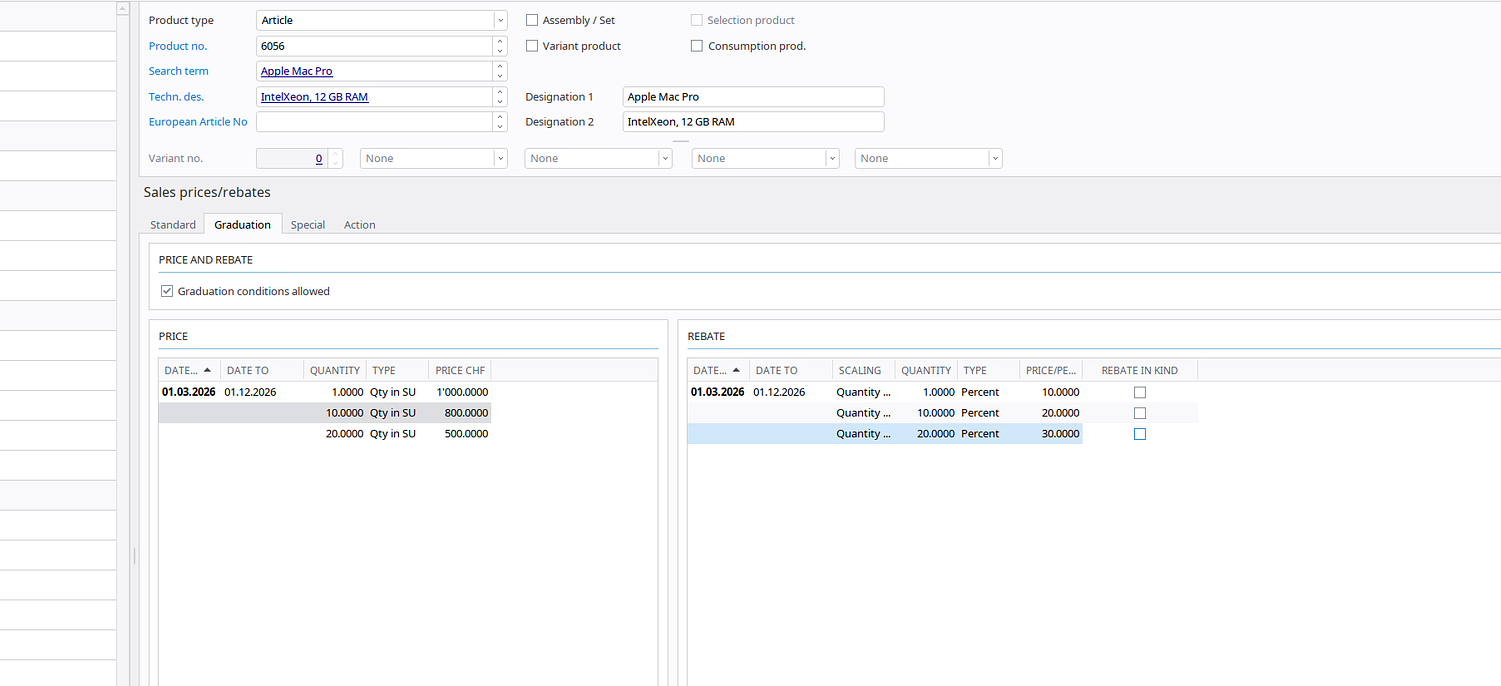Check the Variant product checkbox

(532, 46)
